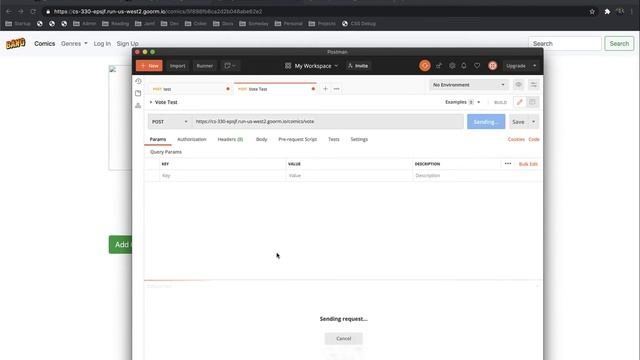Open the new window dropdown icon
Image resolution: width=640 pixels, height=360 pixels.
click(x=230, y=66)
